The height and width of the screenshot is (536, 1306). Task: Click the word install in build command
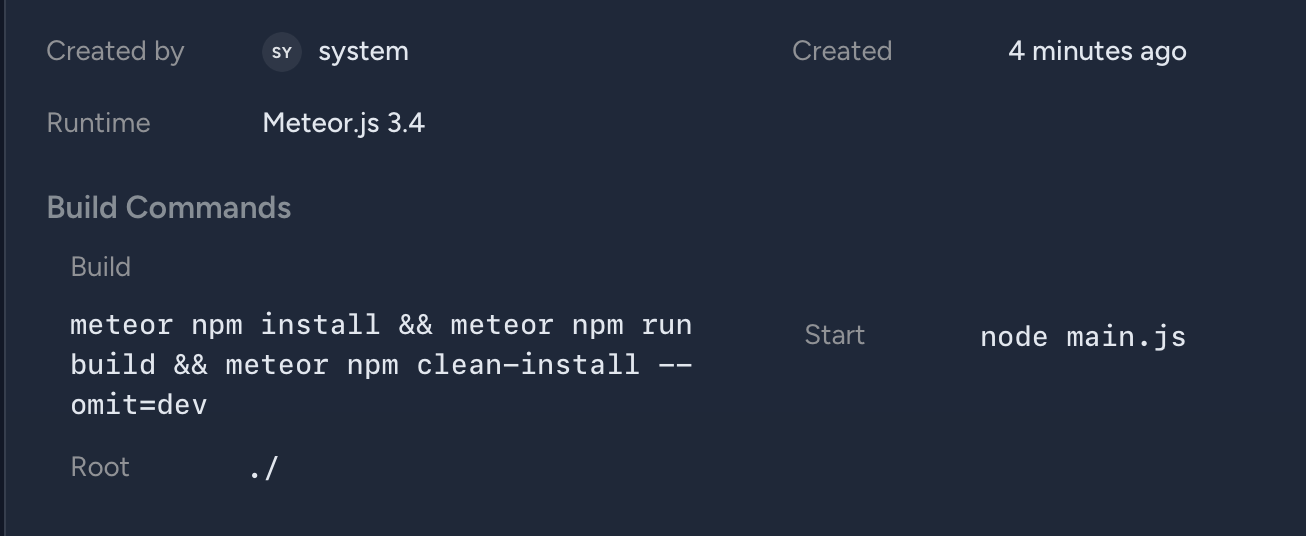[x=320, y=325]
